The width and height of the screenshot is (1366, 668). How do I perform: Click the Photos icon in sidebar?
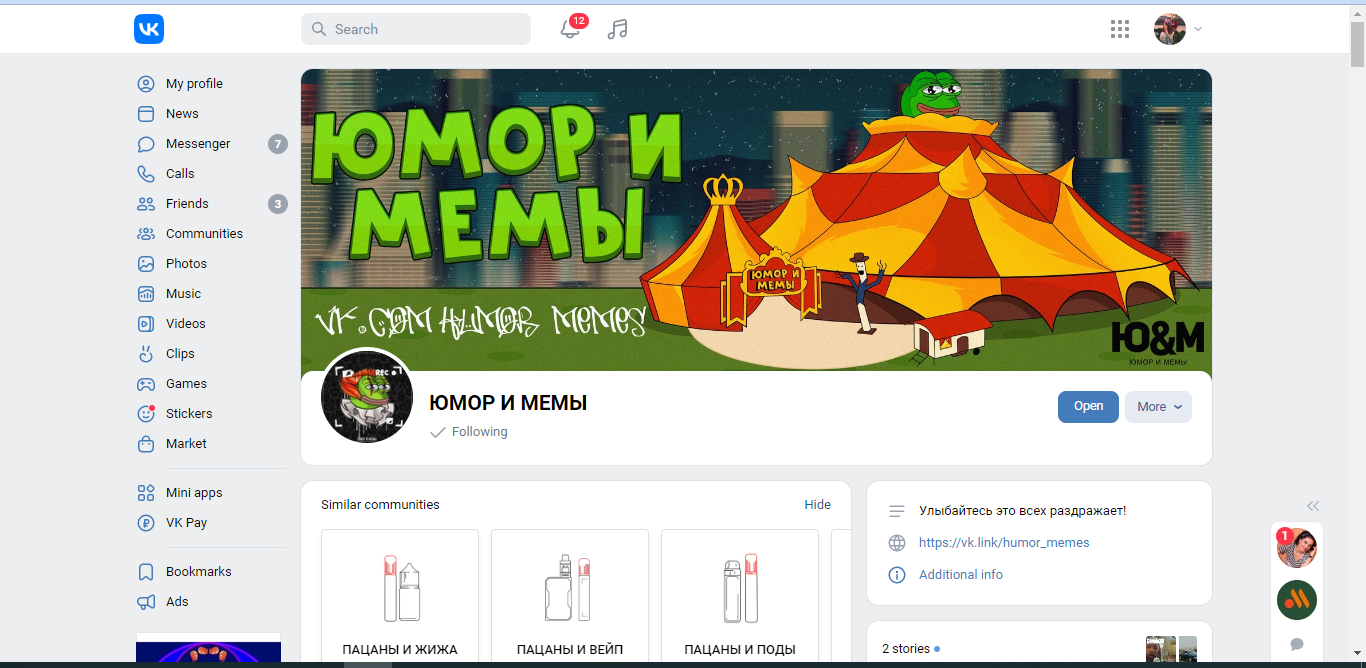click(146, 264)
